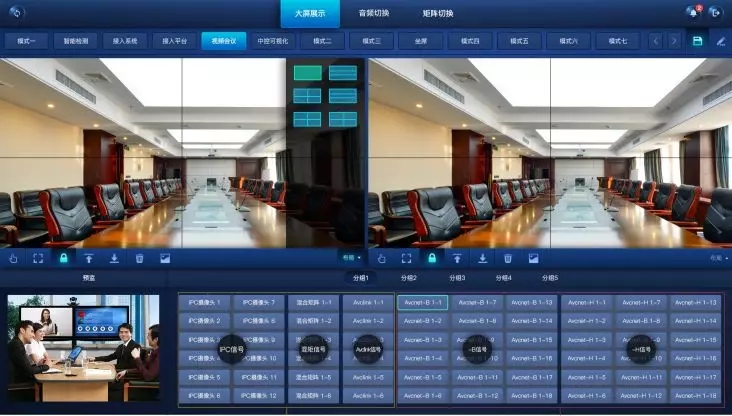This screenshot has height=416, width=732.
Task: Click the upload arrow icon under left wall
Action: 89,258
